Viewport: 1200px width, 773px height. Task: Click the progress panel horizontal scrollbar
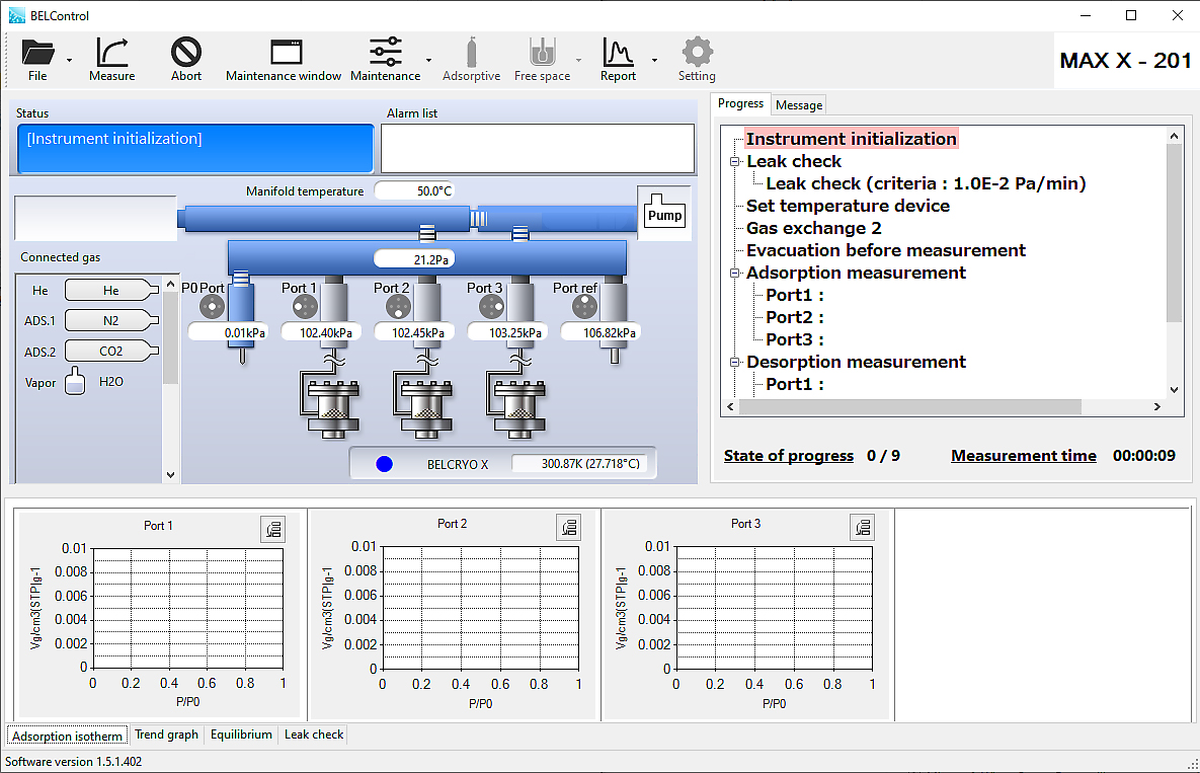[x=910, y=407]
